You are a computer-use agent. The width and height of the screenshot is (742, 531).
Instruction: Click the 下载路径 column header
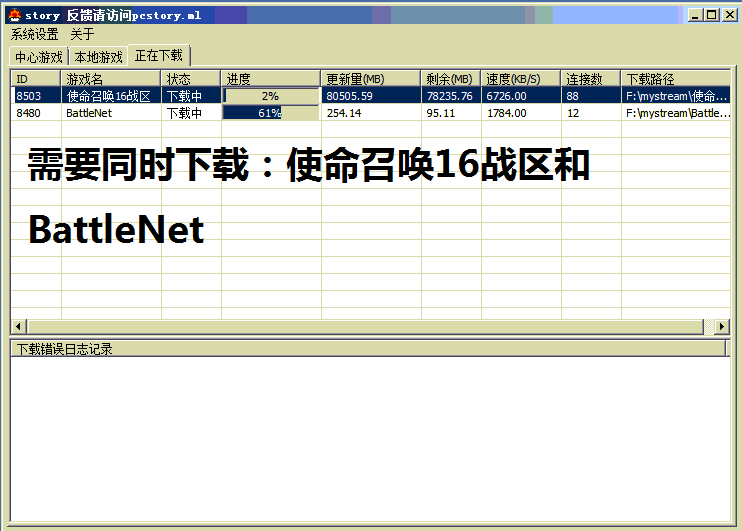click(676, 79)
